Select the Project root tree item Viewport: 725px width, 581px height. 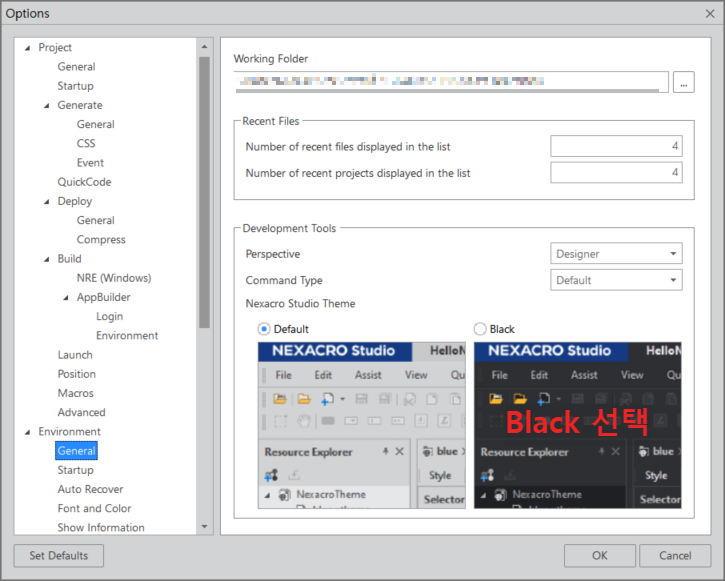(55, 48)
